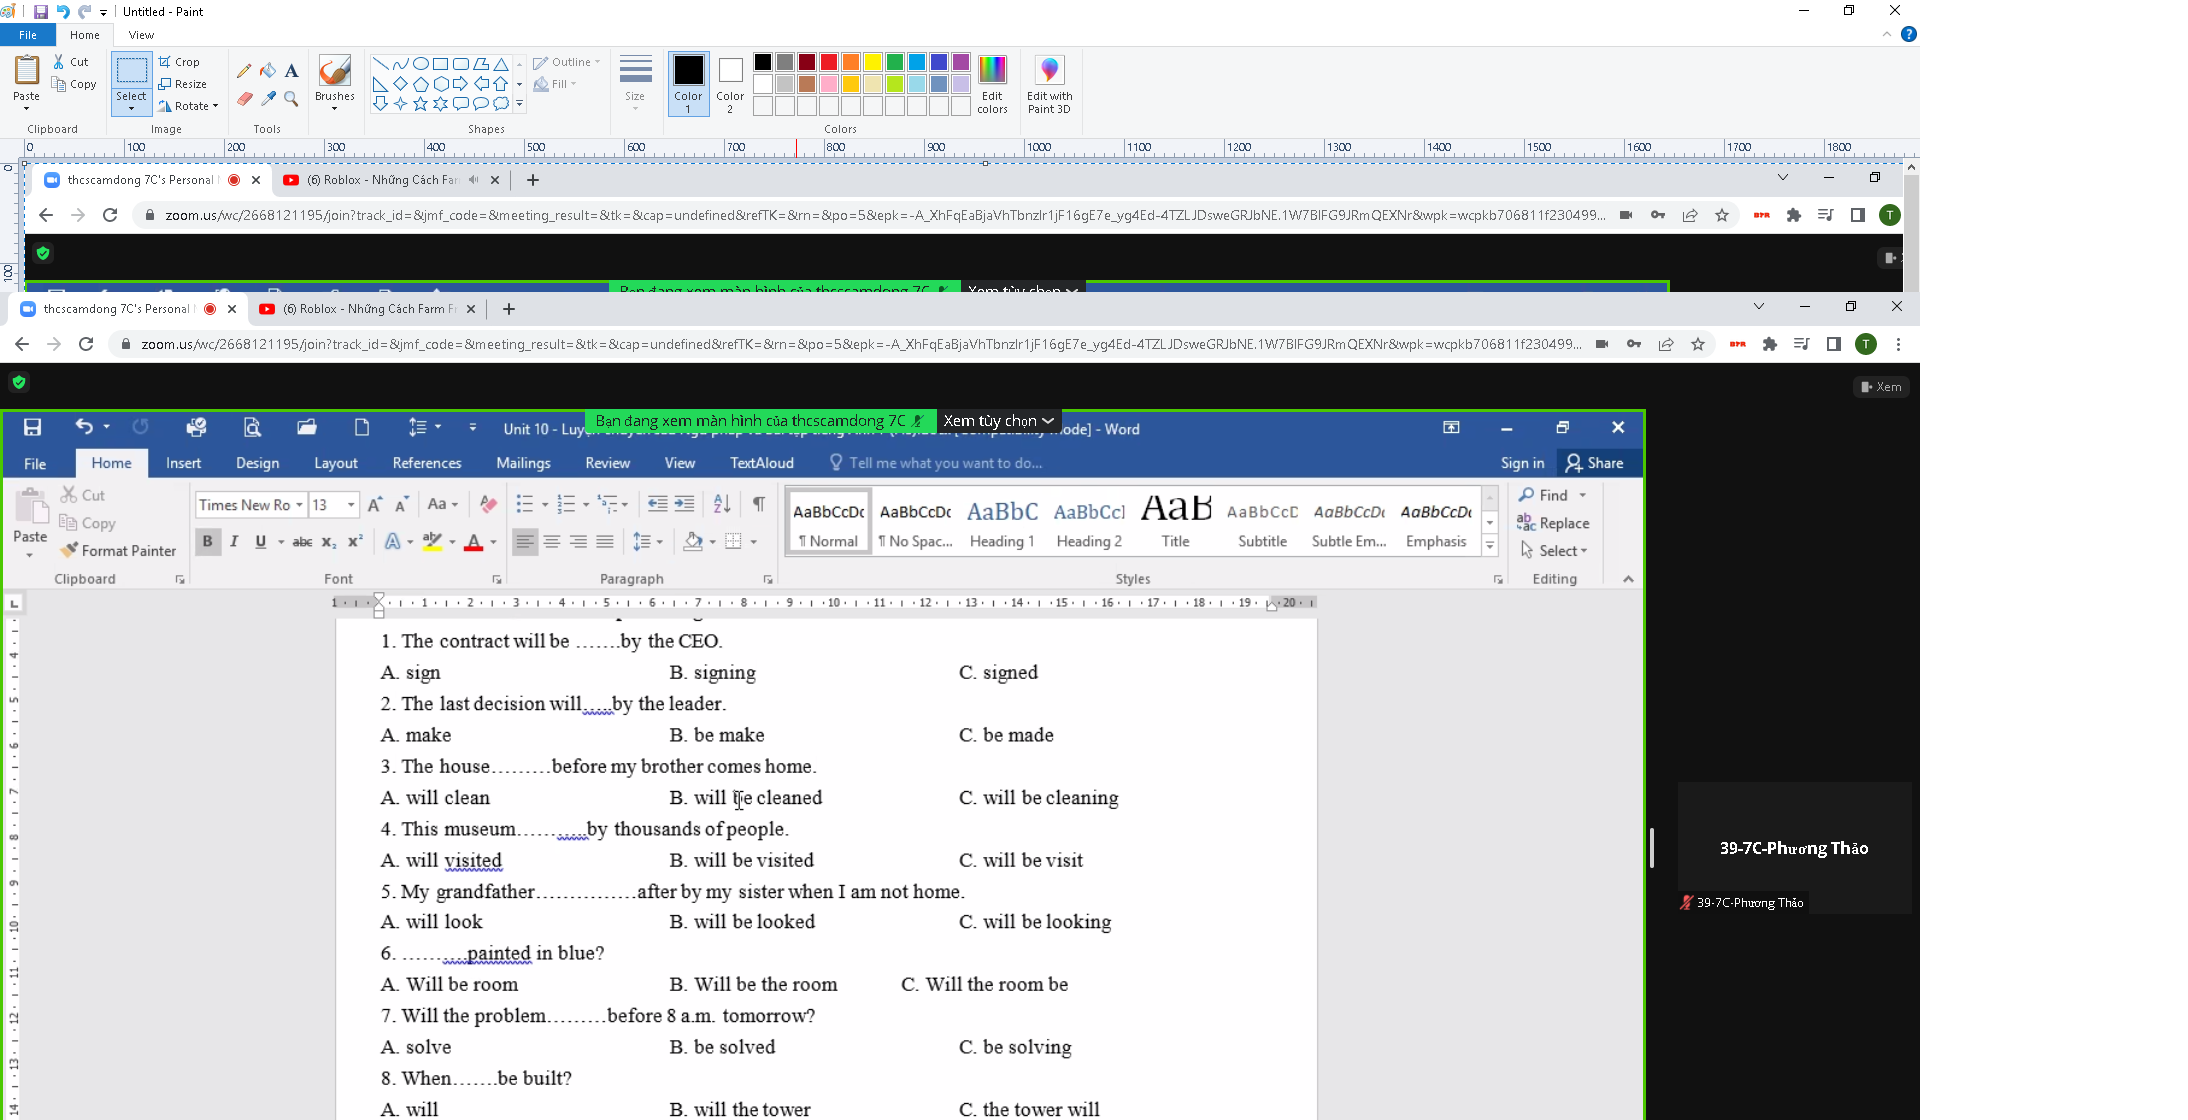Select the Text tool in Paint

click(291, 71)
